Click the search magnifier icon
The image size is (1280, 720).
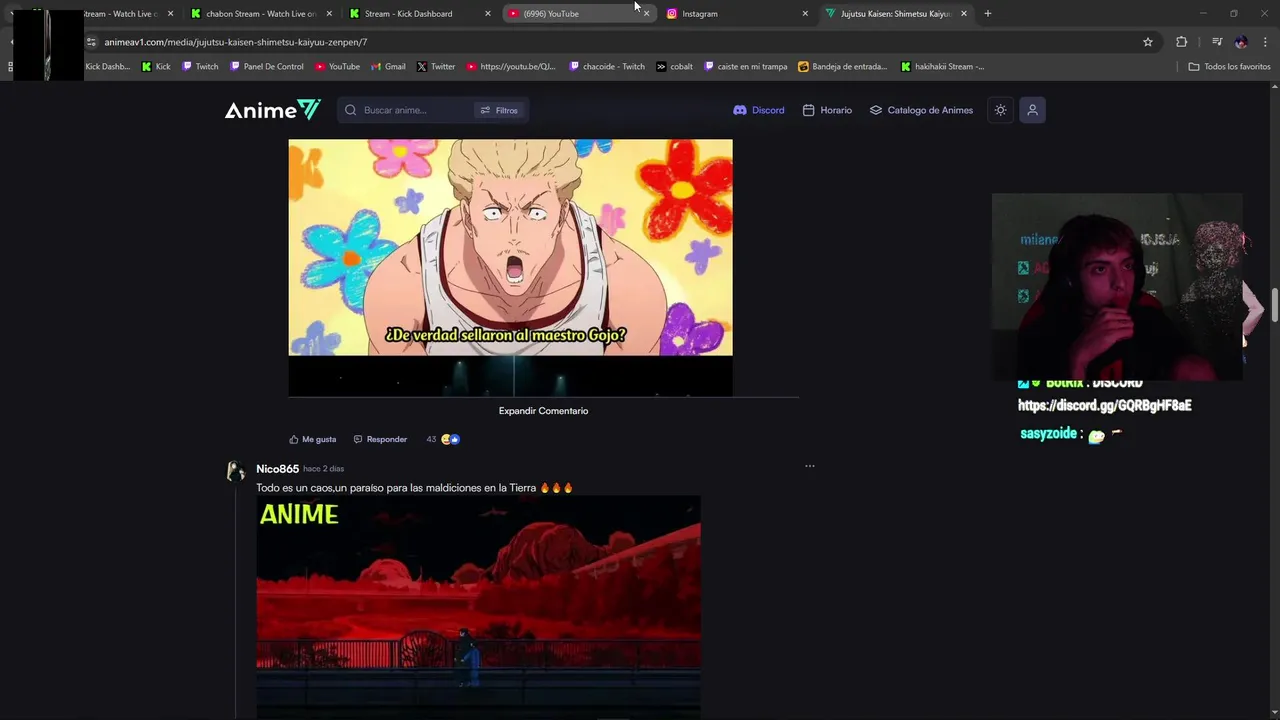click(351, 110)
